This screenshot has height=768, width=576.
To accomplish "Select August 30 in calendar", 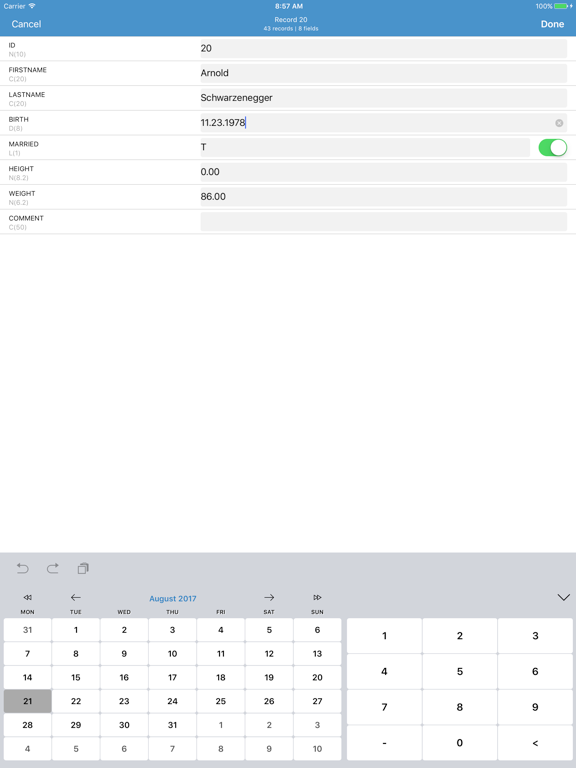I will click(x=124, y=725).
